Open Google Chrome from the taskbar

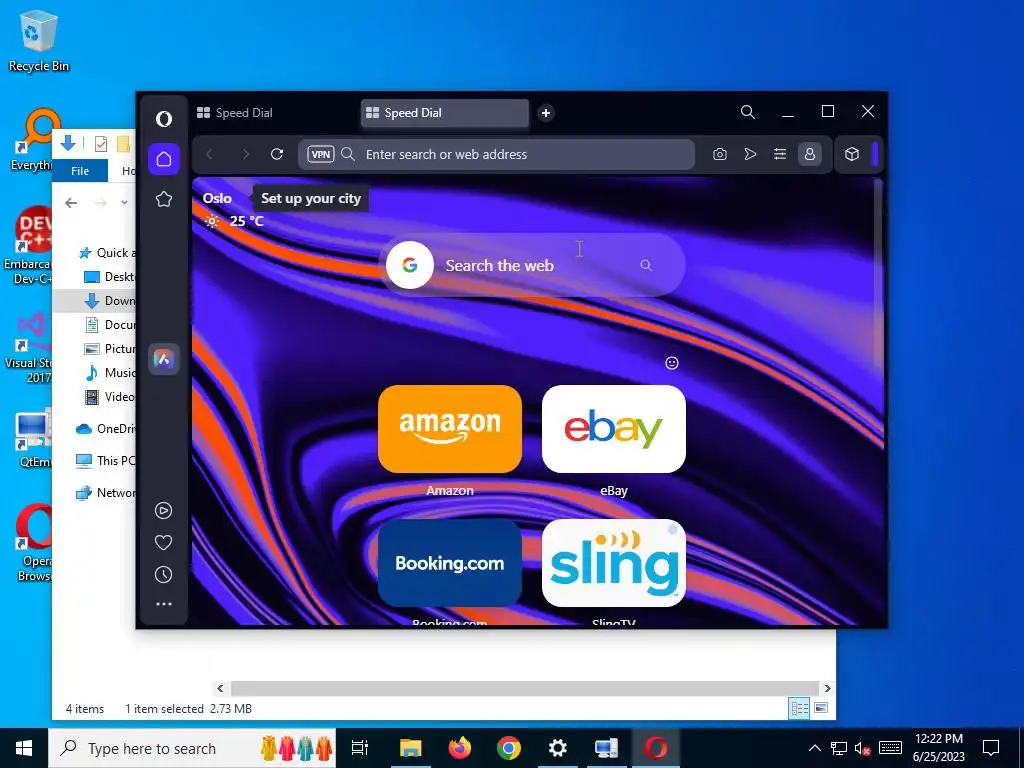pyautogui.click(x=509, y=748)
